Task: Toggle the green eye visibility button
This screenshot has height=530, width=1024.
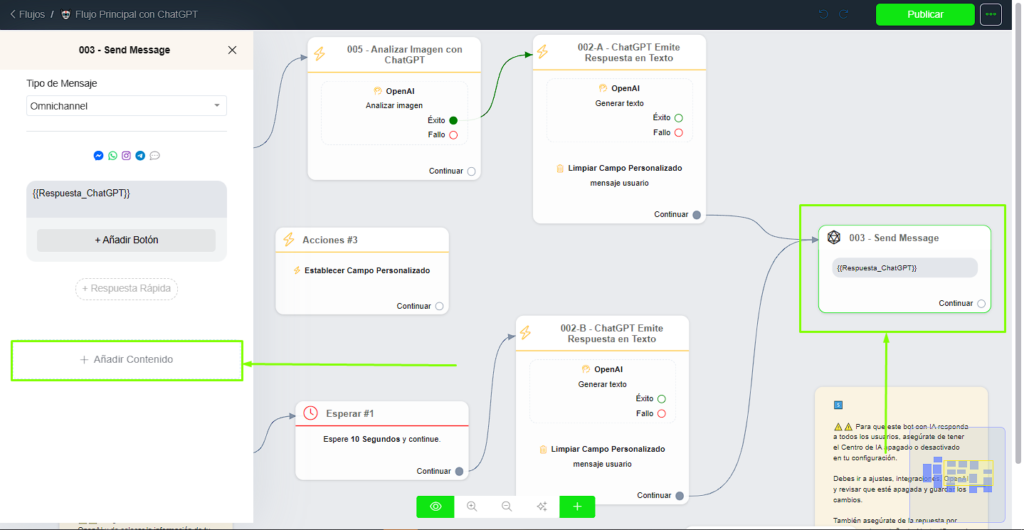Action: 435,507
